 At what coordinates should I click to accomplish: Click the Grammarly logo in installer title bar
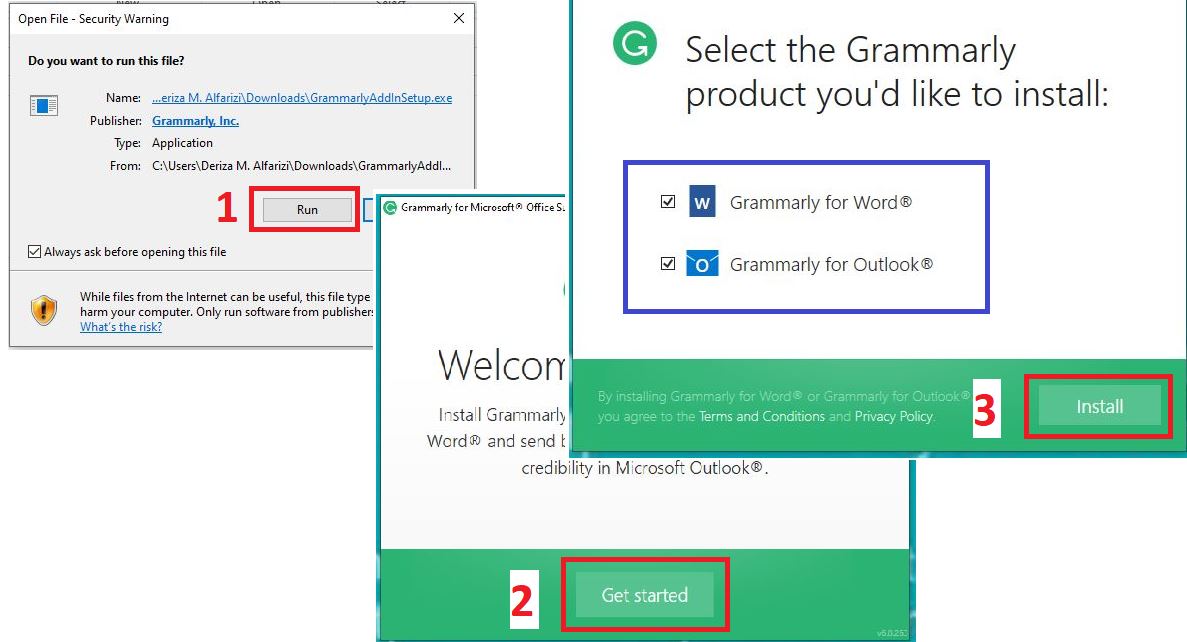(390, 207)
